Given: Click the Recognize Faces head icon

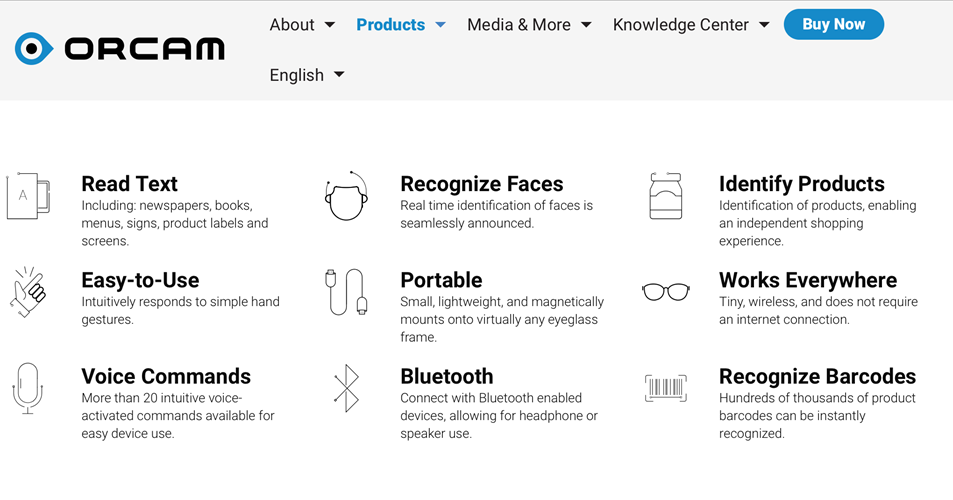Looking at the screenshot, I should tap(346, 196).
